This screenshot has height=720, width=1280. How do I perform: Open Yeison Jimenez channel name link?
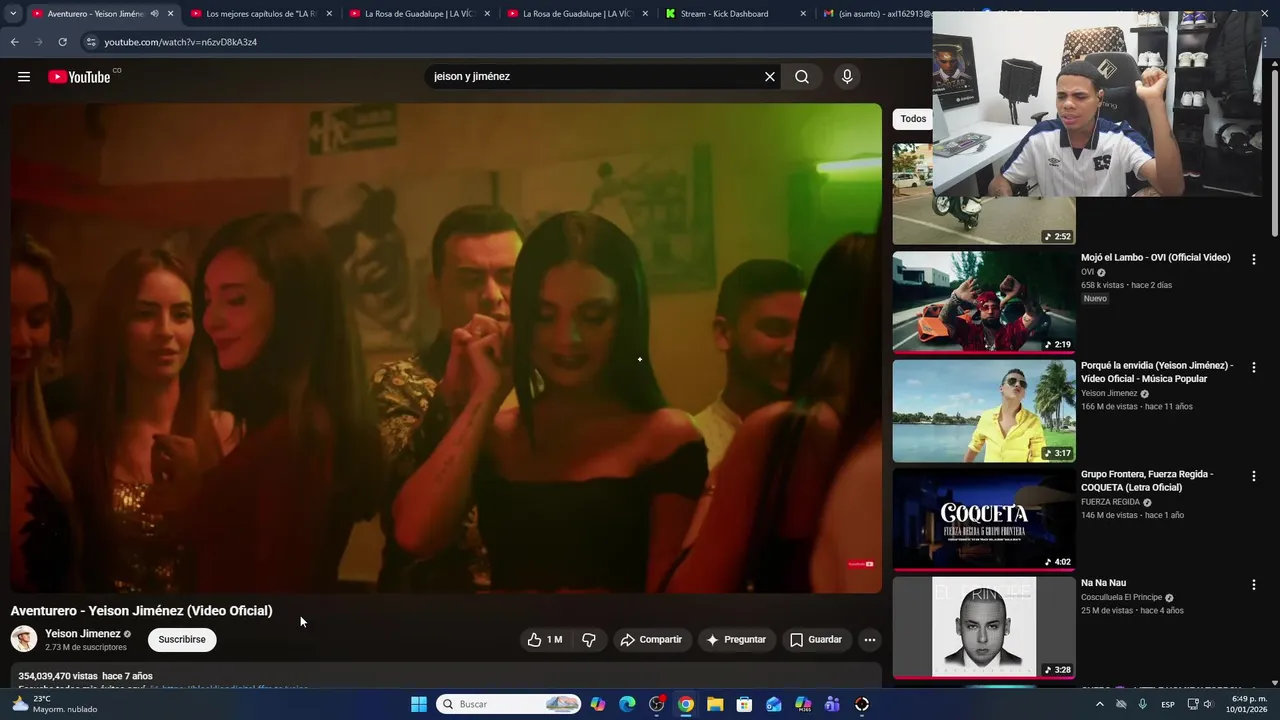(83, 634)
